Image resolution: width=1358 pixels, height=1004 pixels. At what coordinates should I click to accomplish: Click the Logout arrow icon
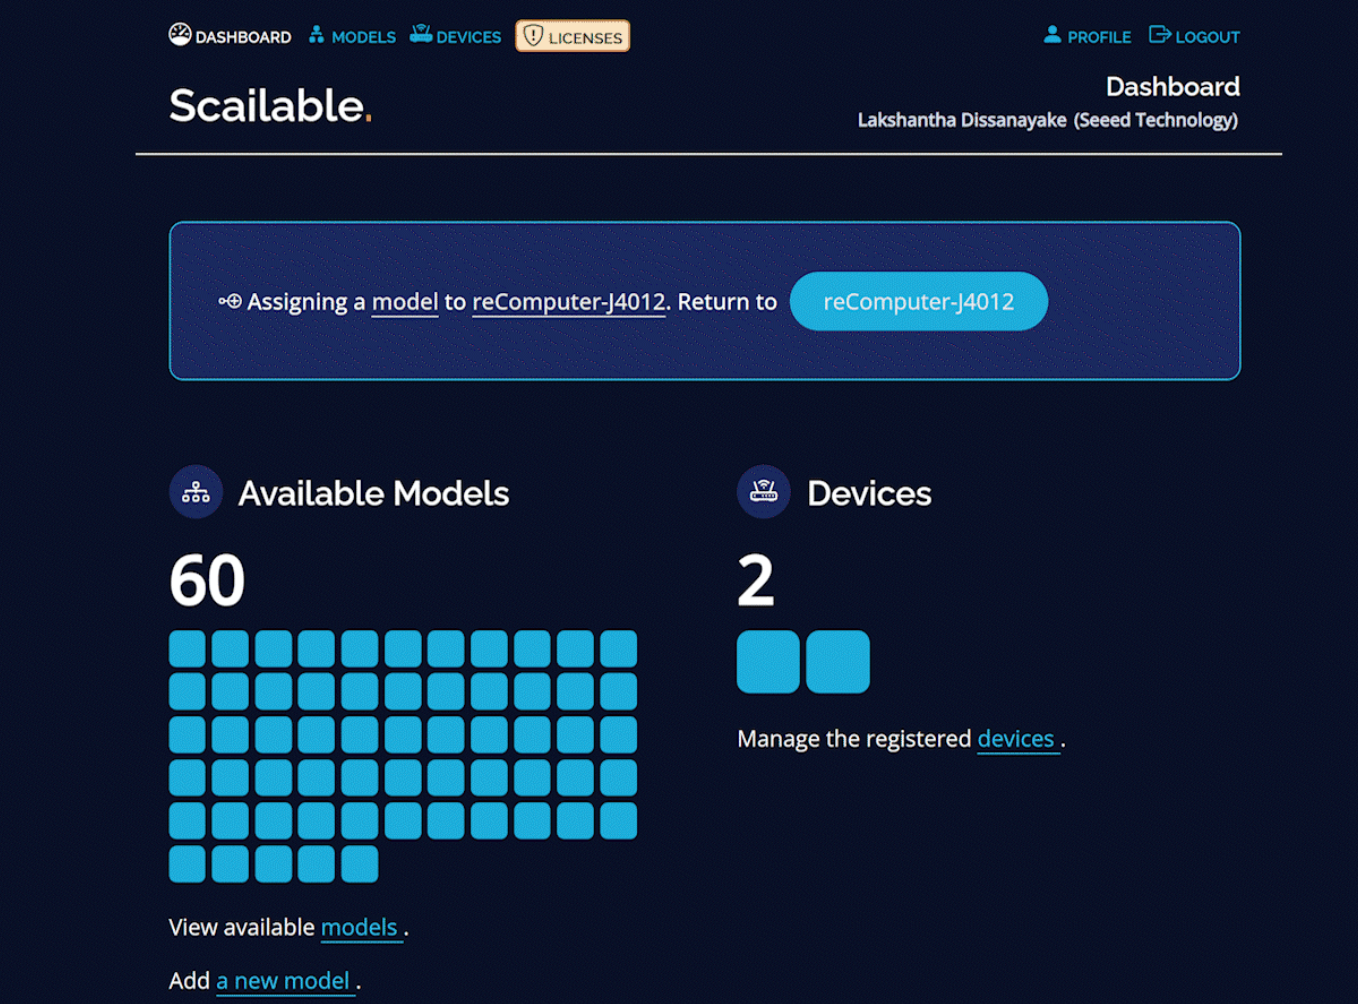click(1159, 35)
